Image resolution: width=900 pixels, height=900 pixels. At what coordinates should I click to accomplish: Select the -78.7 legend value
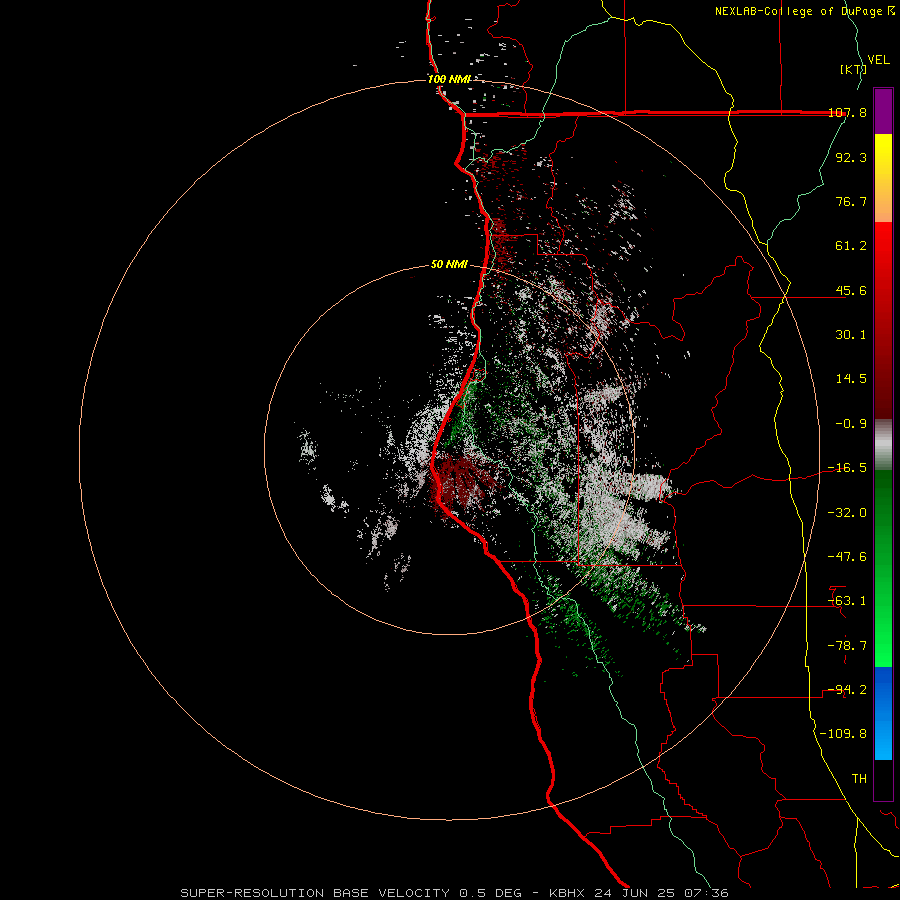tap(847, 646)
